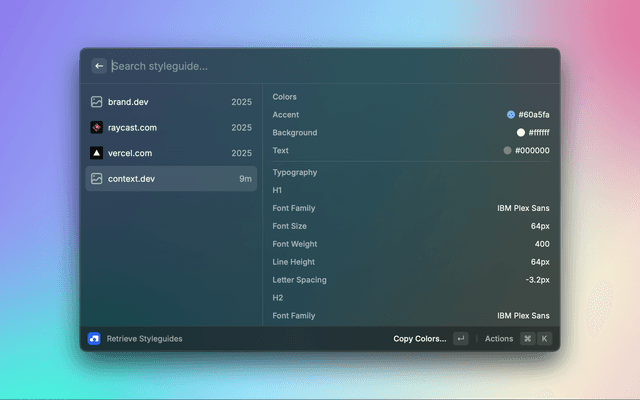This screenshot has width=640, height=400.
Task: Click the blue Accent color swatch
Action: (x=511, y=115)
